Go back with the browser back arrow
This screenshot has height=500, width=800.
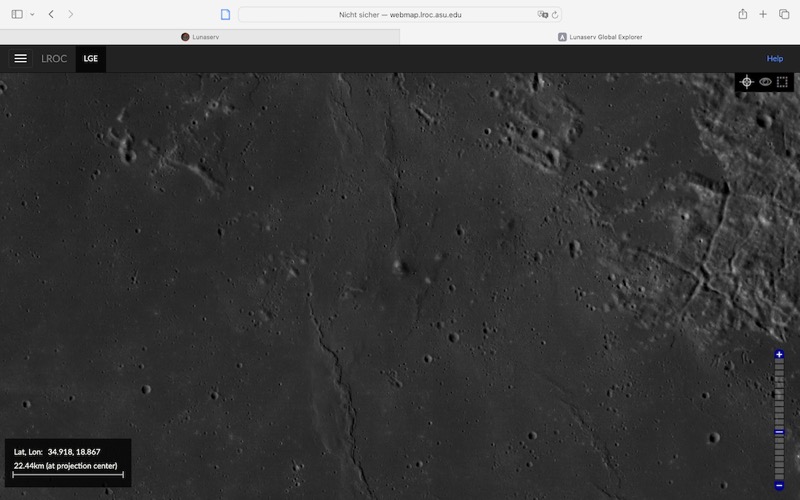pyautogui.click(x=51, y=14)
